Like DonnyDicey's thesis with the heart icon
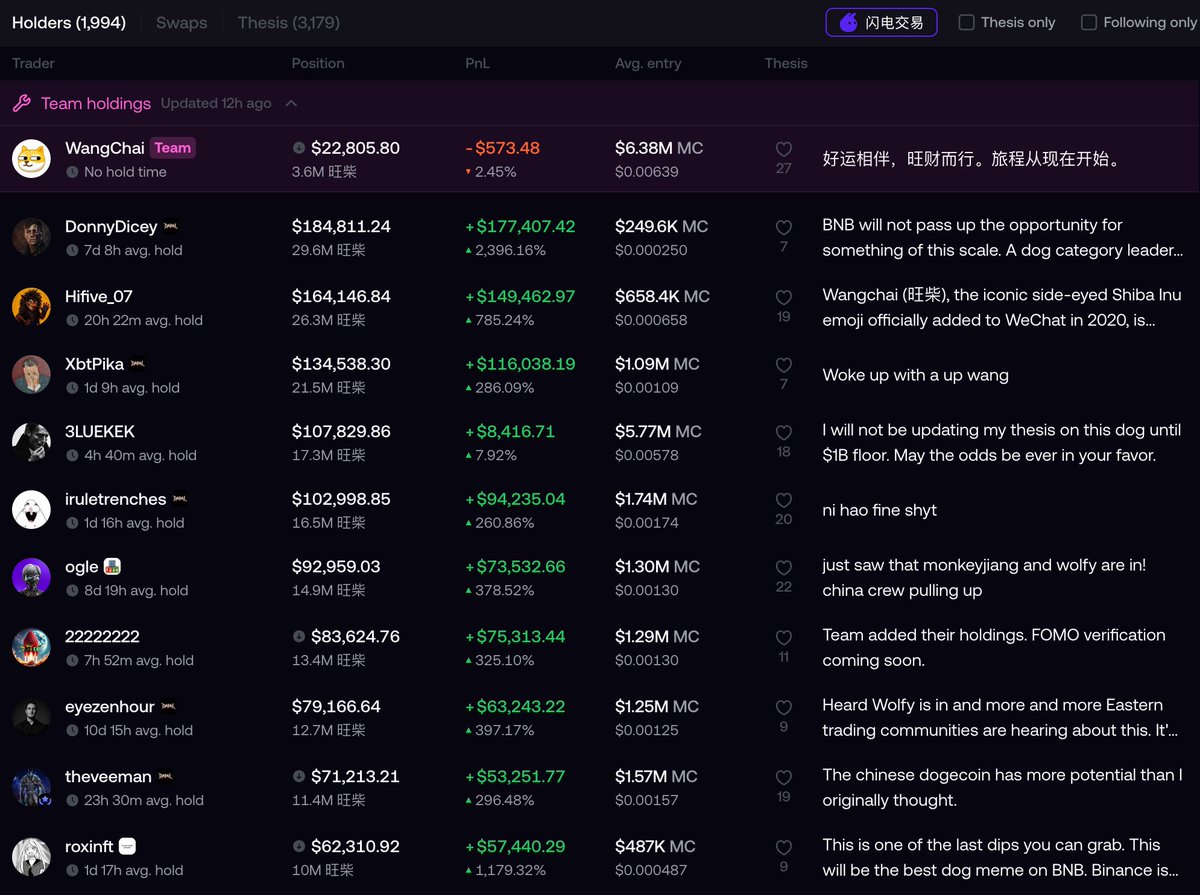The height and width of the screenshot is (895, 1200). click(x=784, y=228)
